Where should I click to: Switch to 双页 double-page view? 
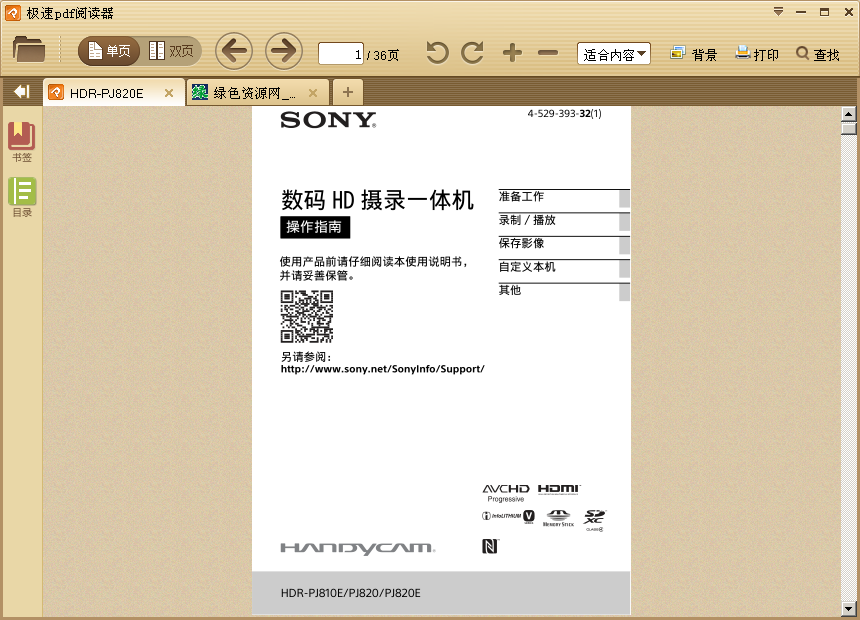click(x=172, y=49)
